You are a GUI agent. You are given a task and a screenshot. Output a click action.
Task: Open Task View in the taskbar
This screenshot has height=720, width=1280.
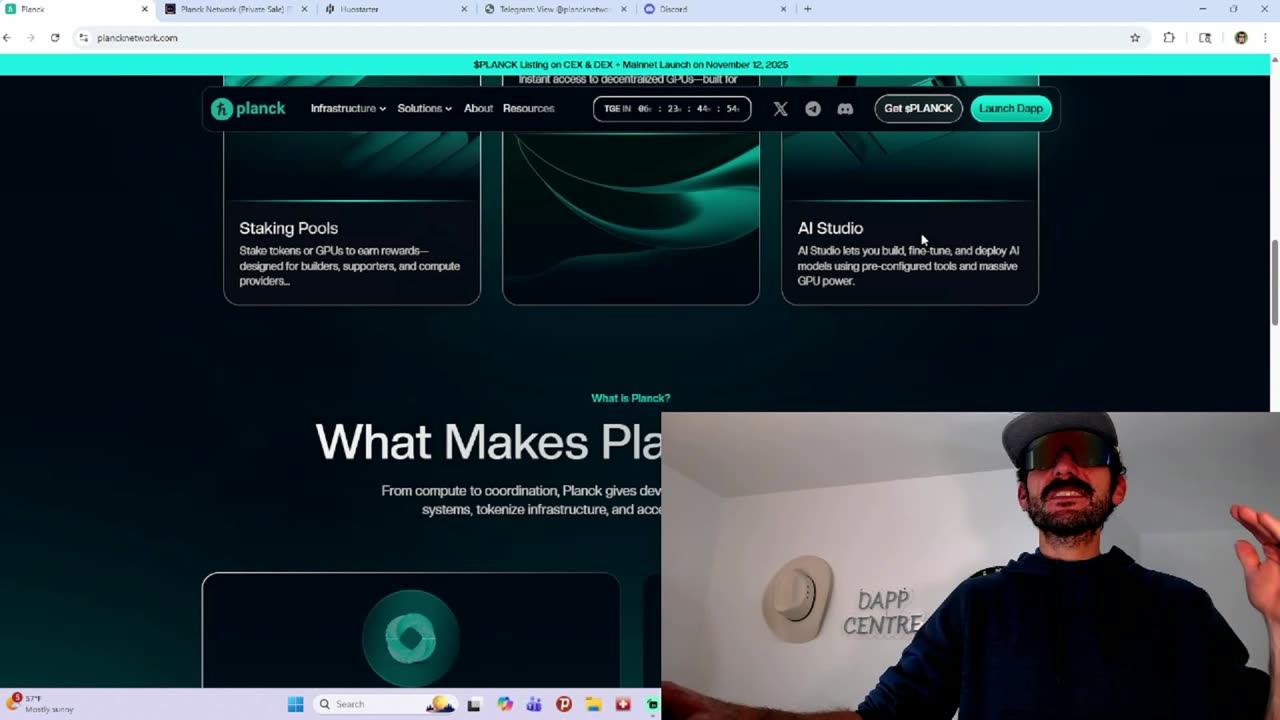[x=474, y=704]
